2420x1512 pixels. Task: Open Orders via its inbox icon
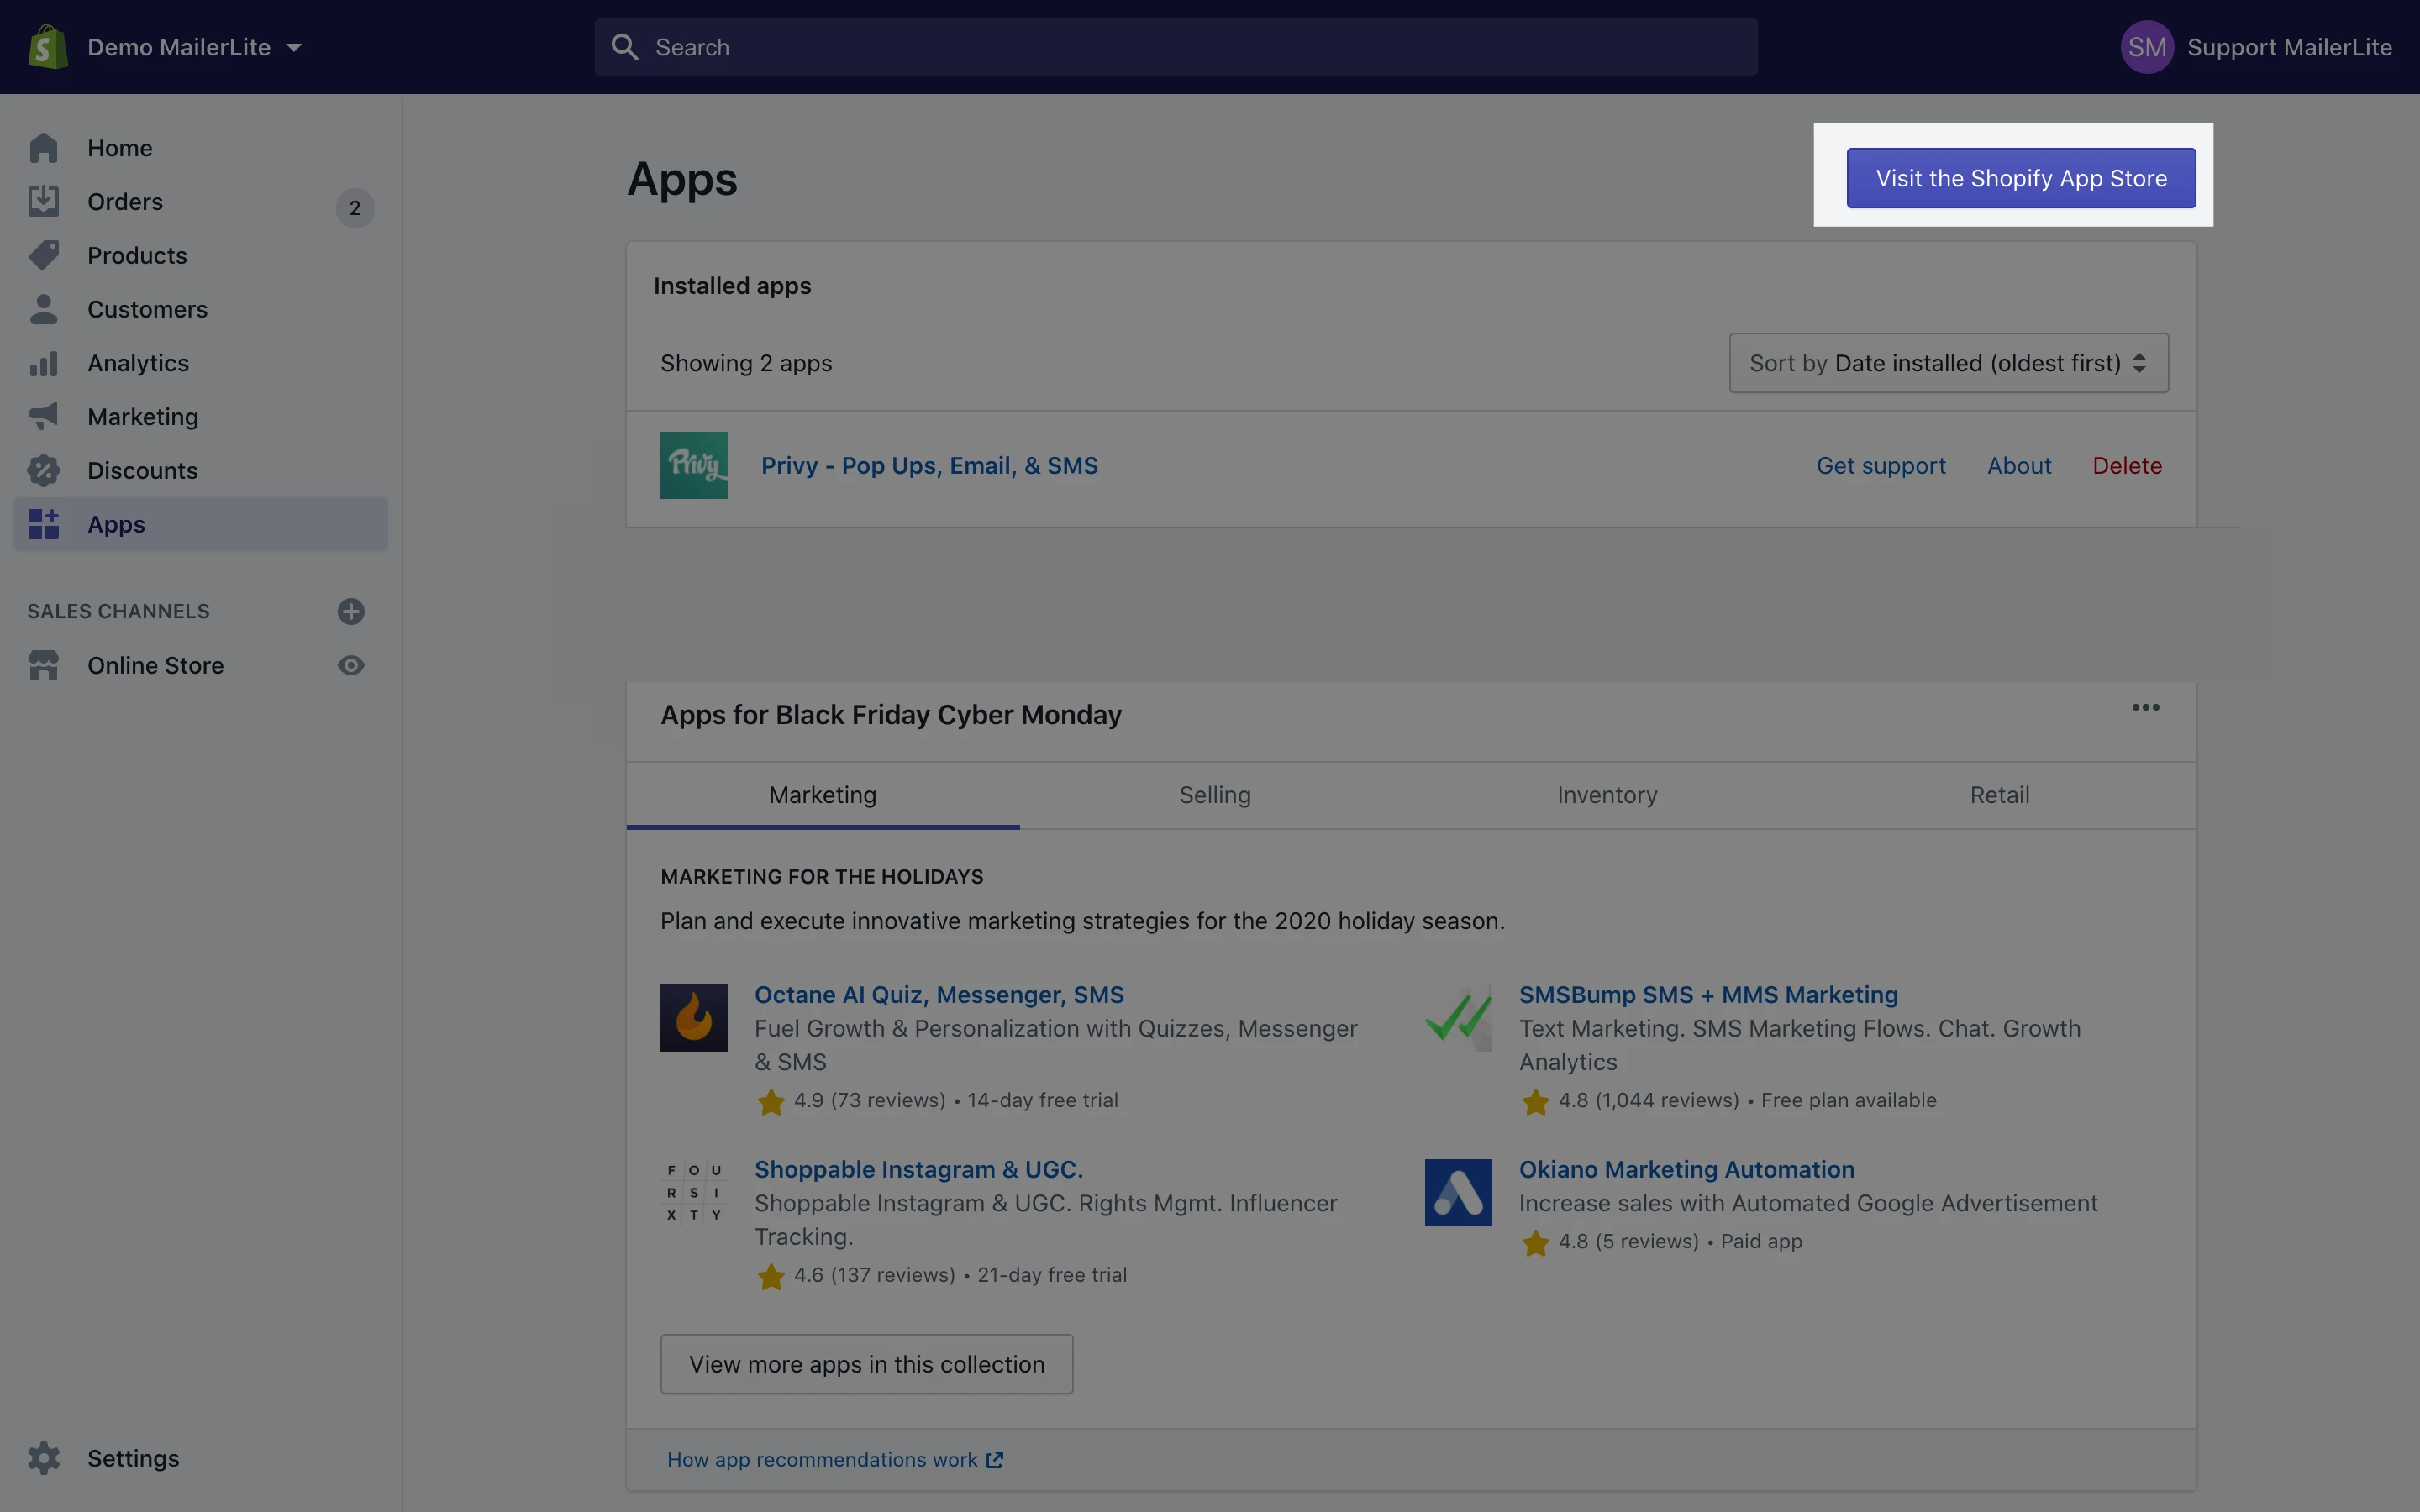point(43,202)
